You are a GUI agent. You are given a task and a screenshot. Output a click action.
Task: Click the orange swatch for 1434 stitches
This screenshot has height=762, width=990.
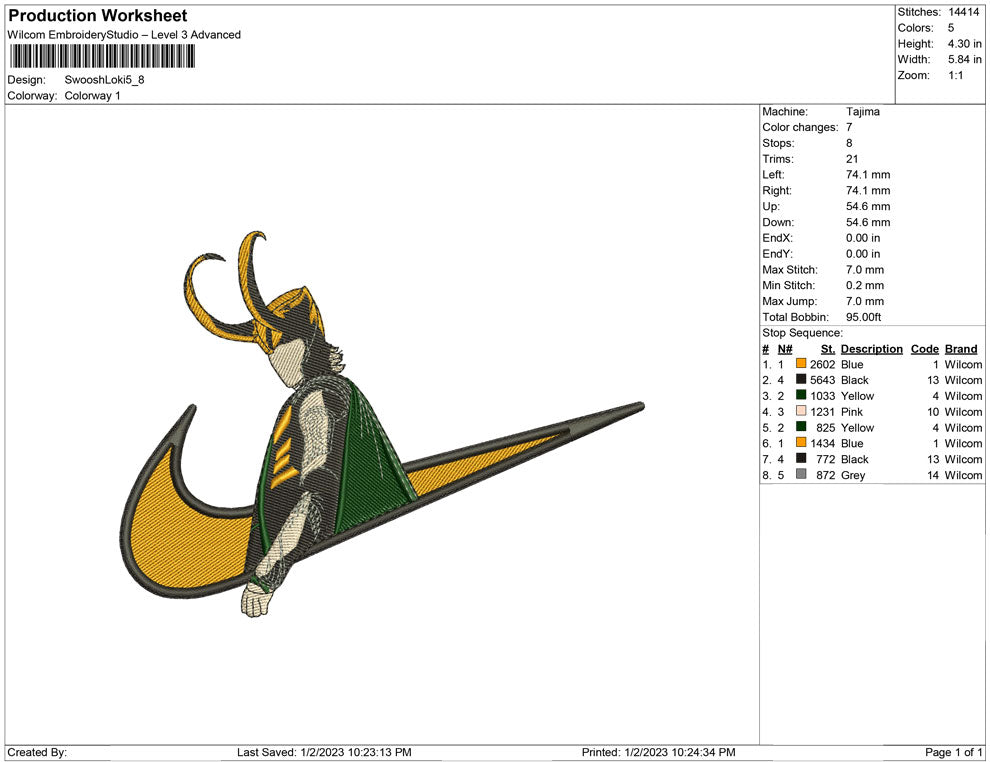801,443
